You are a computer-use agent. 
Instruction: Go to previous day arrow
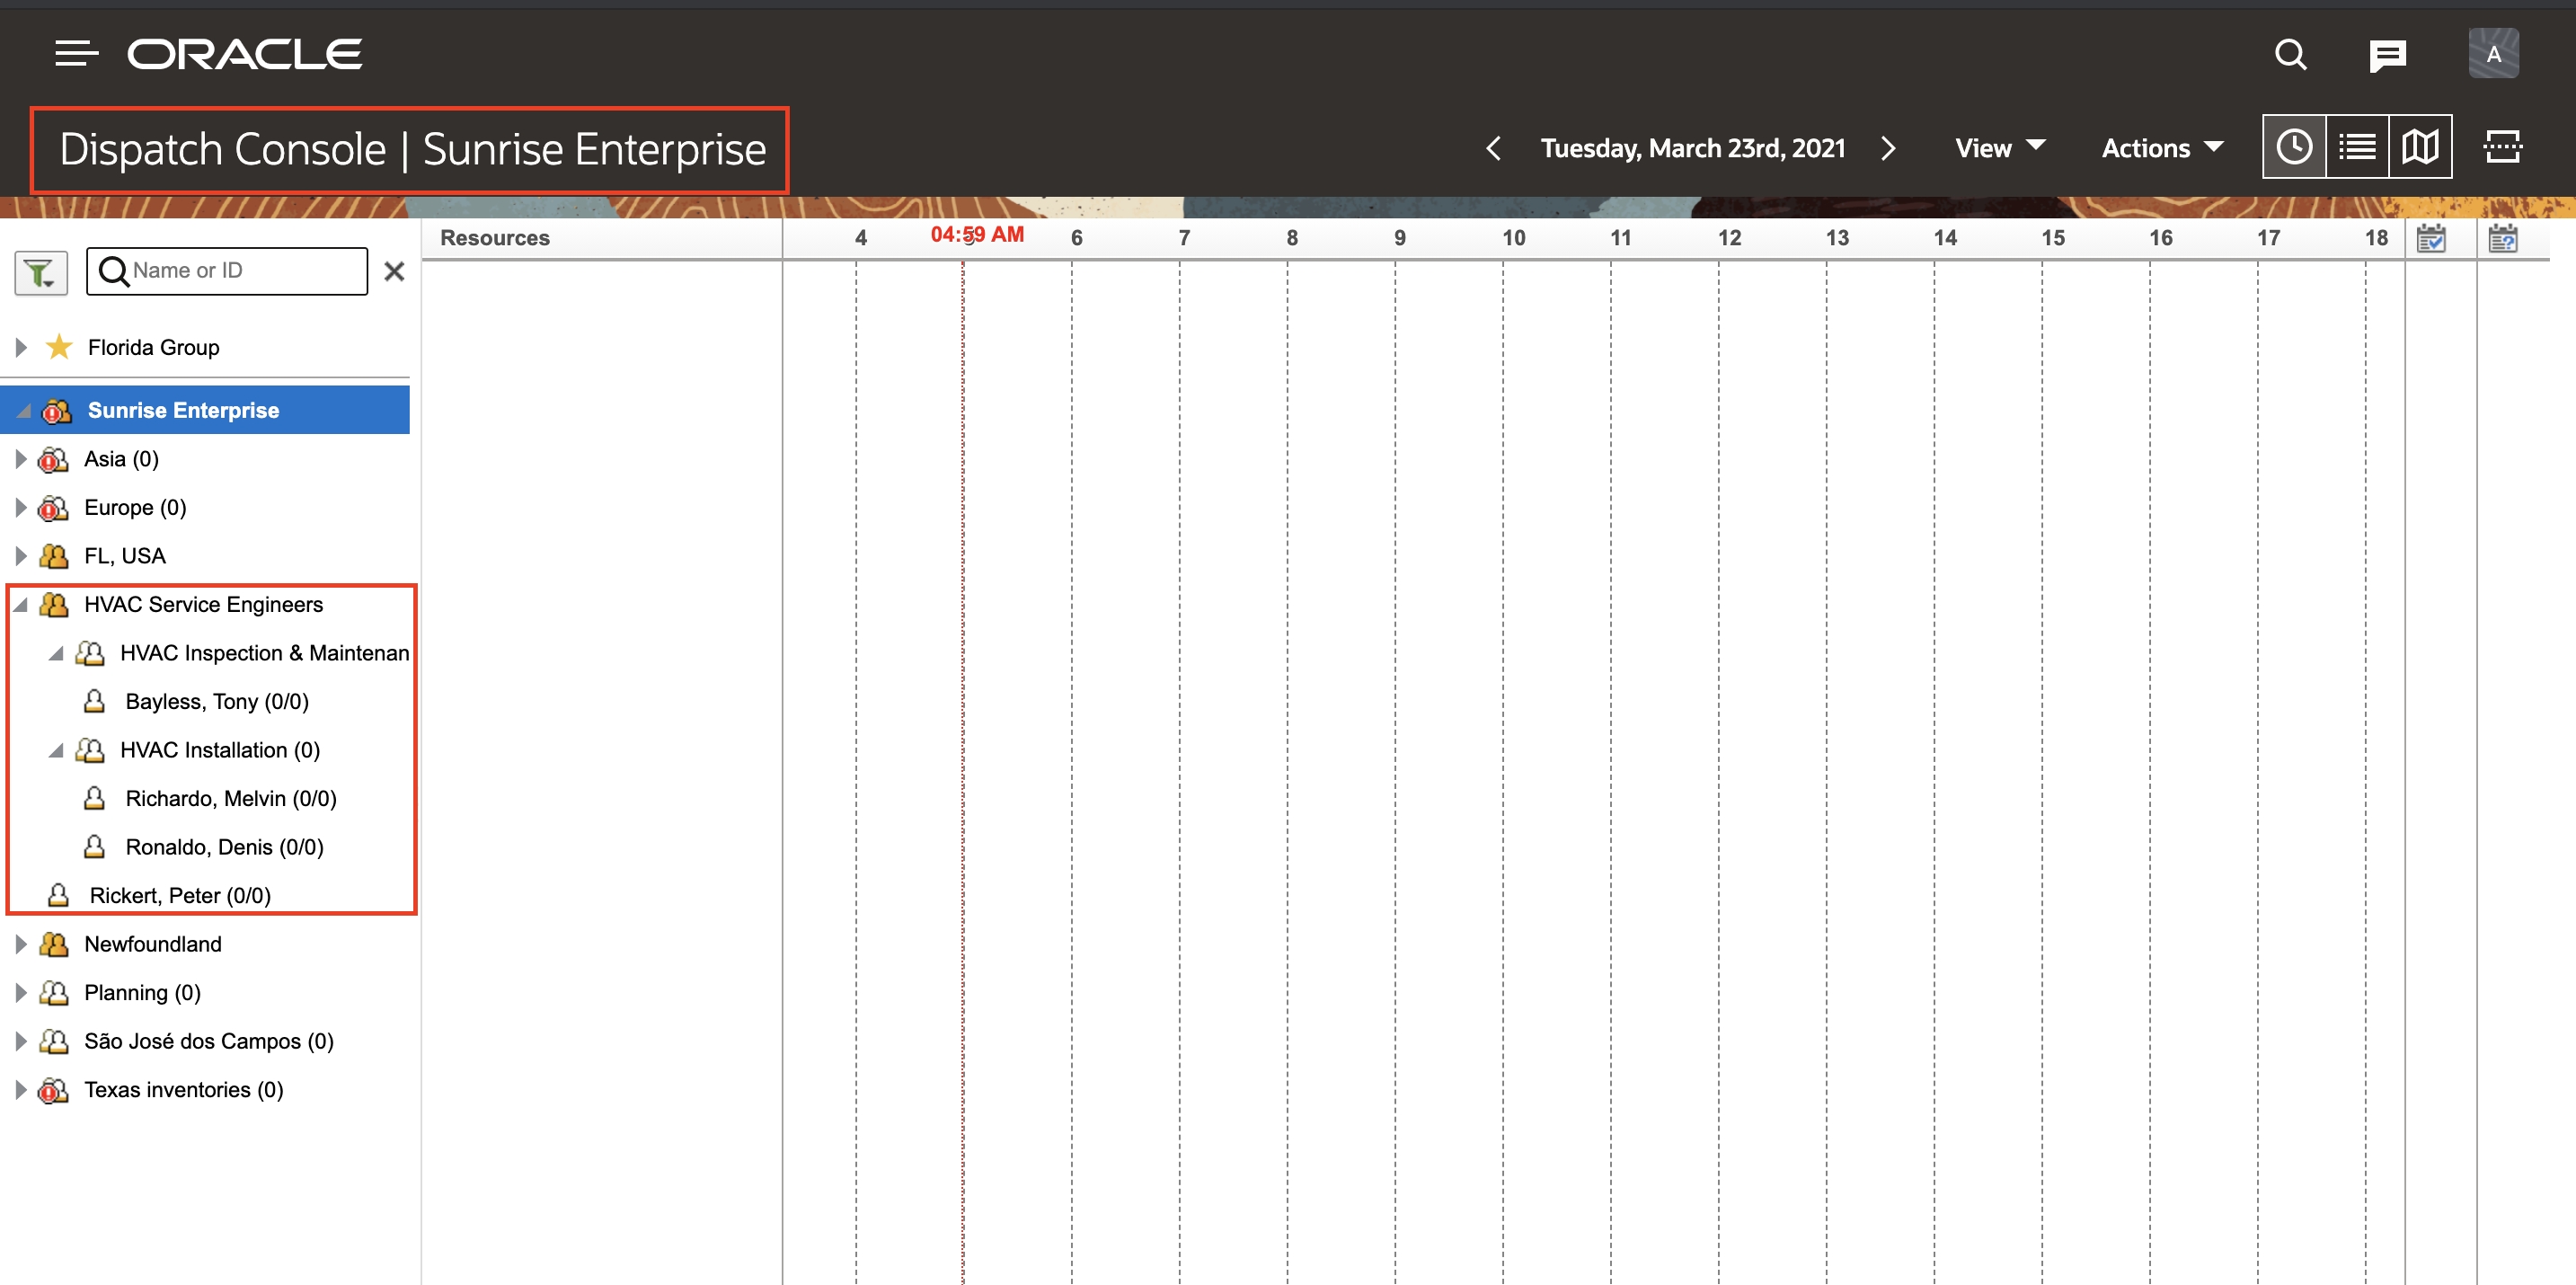coord(1493,148)
